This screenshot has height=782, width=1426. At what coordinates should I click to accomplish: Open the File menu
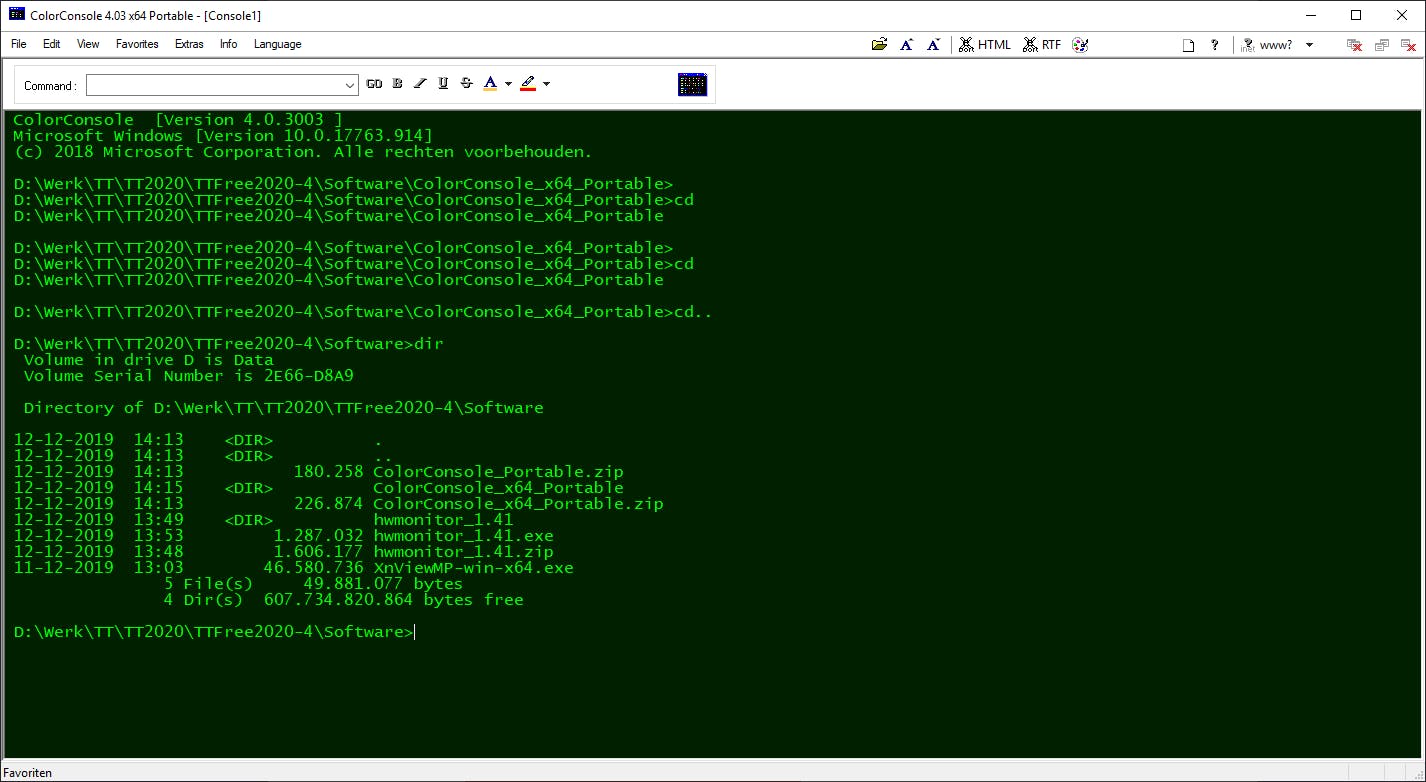pyautogui.click(x=19, y=44)
